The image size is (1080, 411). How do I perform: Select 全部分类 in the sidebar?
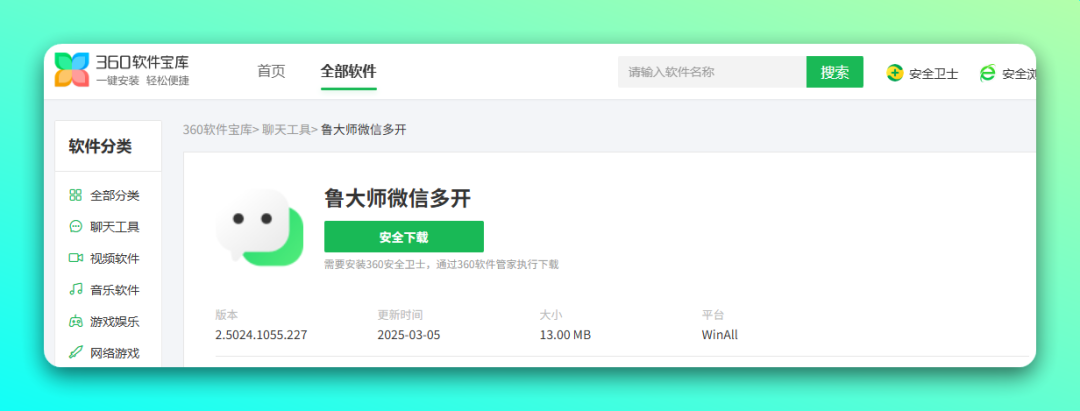114,196
